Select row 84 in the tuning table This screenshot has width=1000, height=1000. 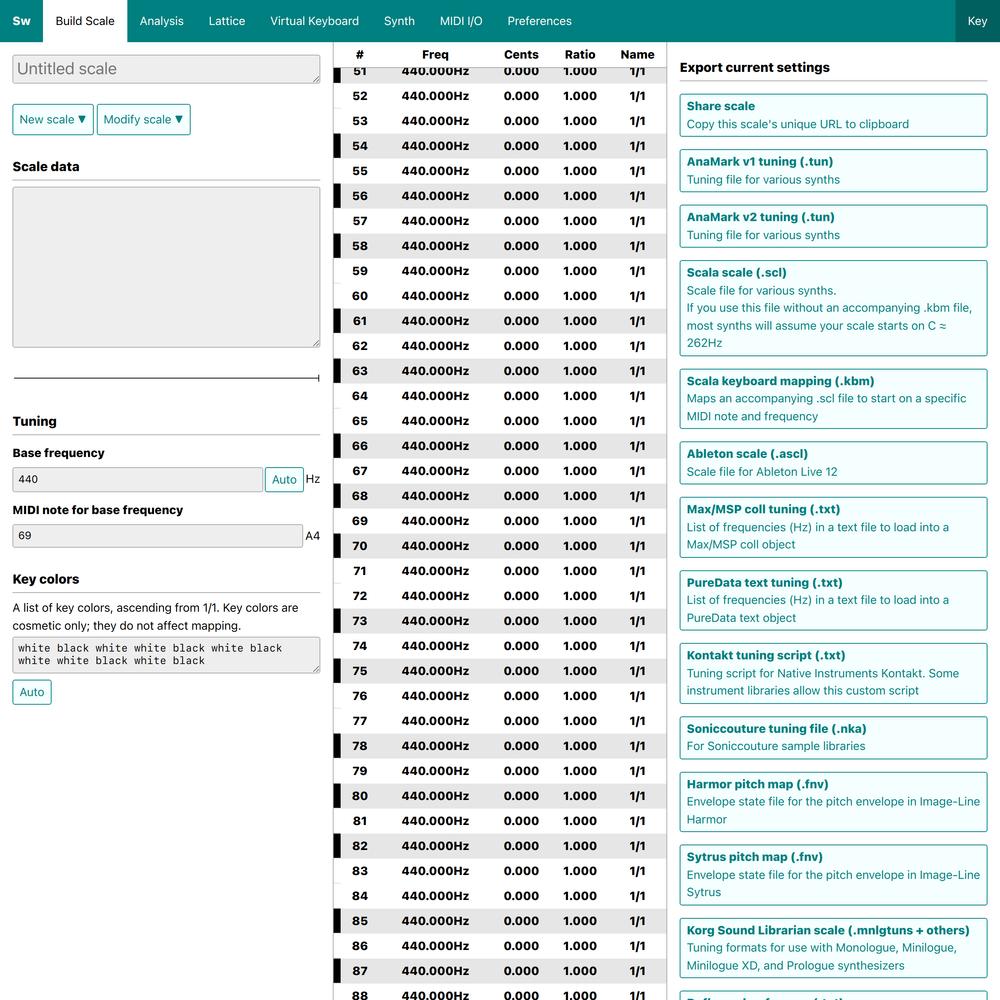pyautogui.click(x=500, y=896)
